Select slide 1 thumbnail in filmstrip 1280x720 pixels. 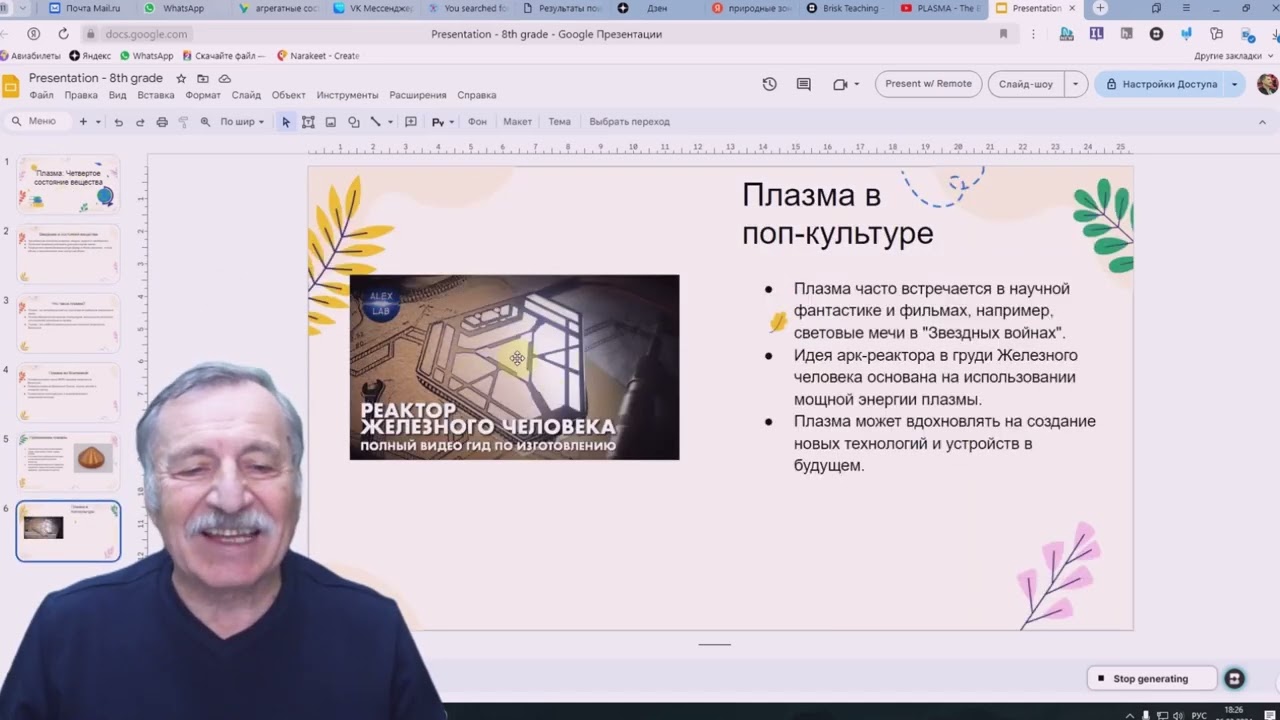(68, 184)
